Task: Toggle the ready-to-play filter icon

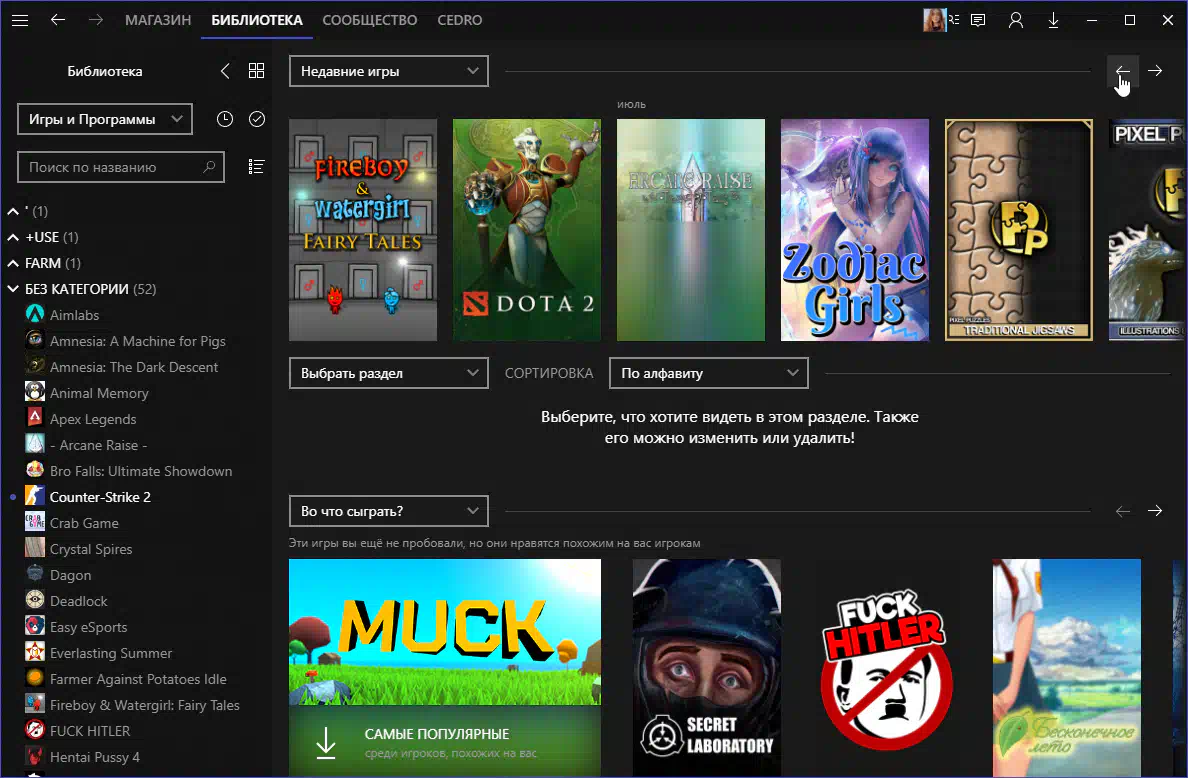Action: [x=257, y=119]
